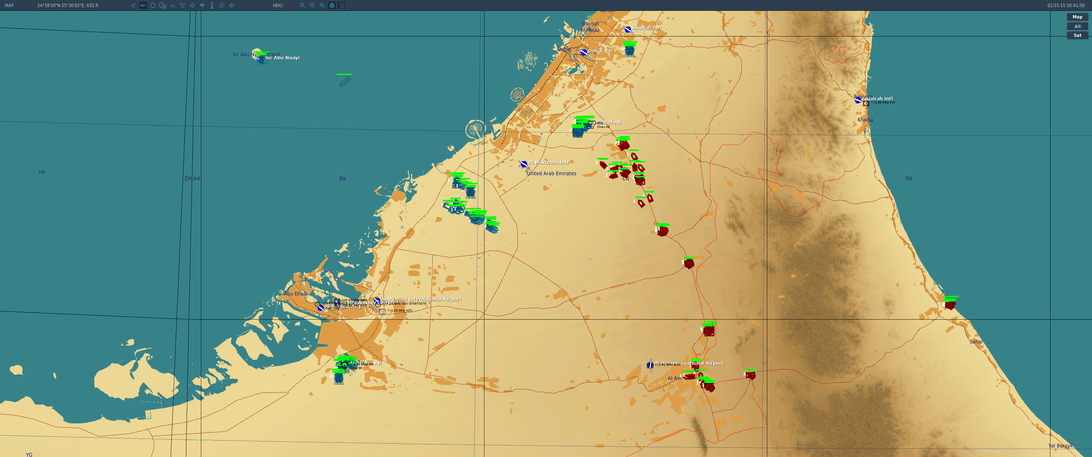This screenshot has width=1092, height=457.
Task: Click the mission date and time readout
Action: tap(1067, 5)
